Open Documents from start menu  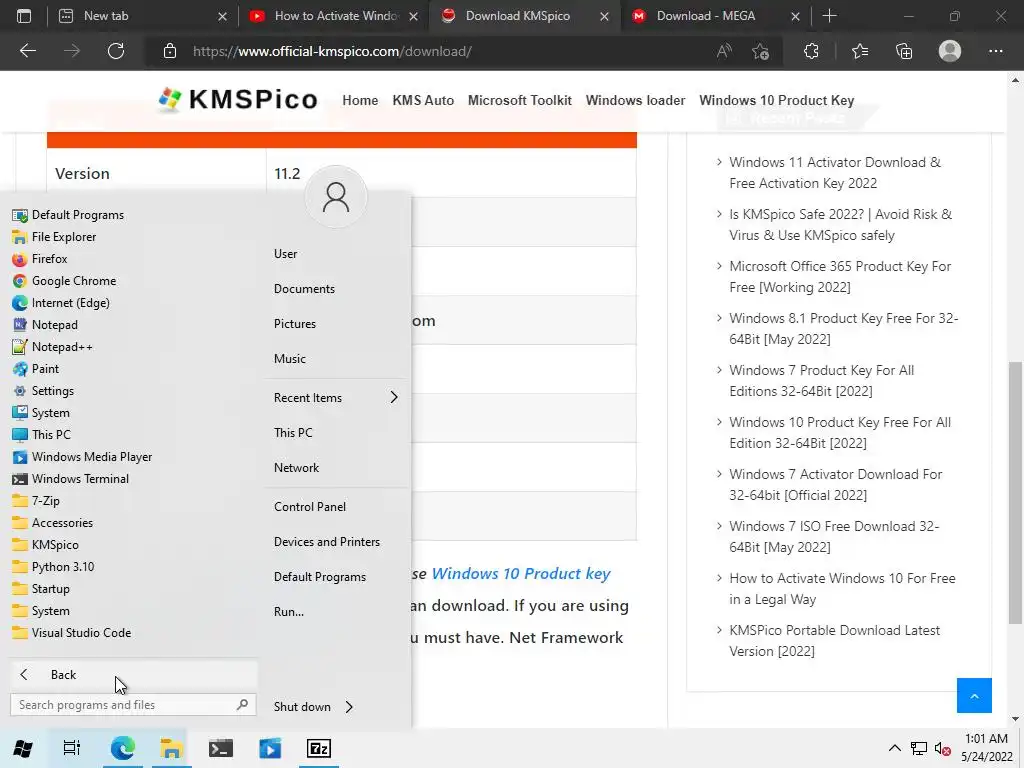304,289
